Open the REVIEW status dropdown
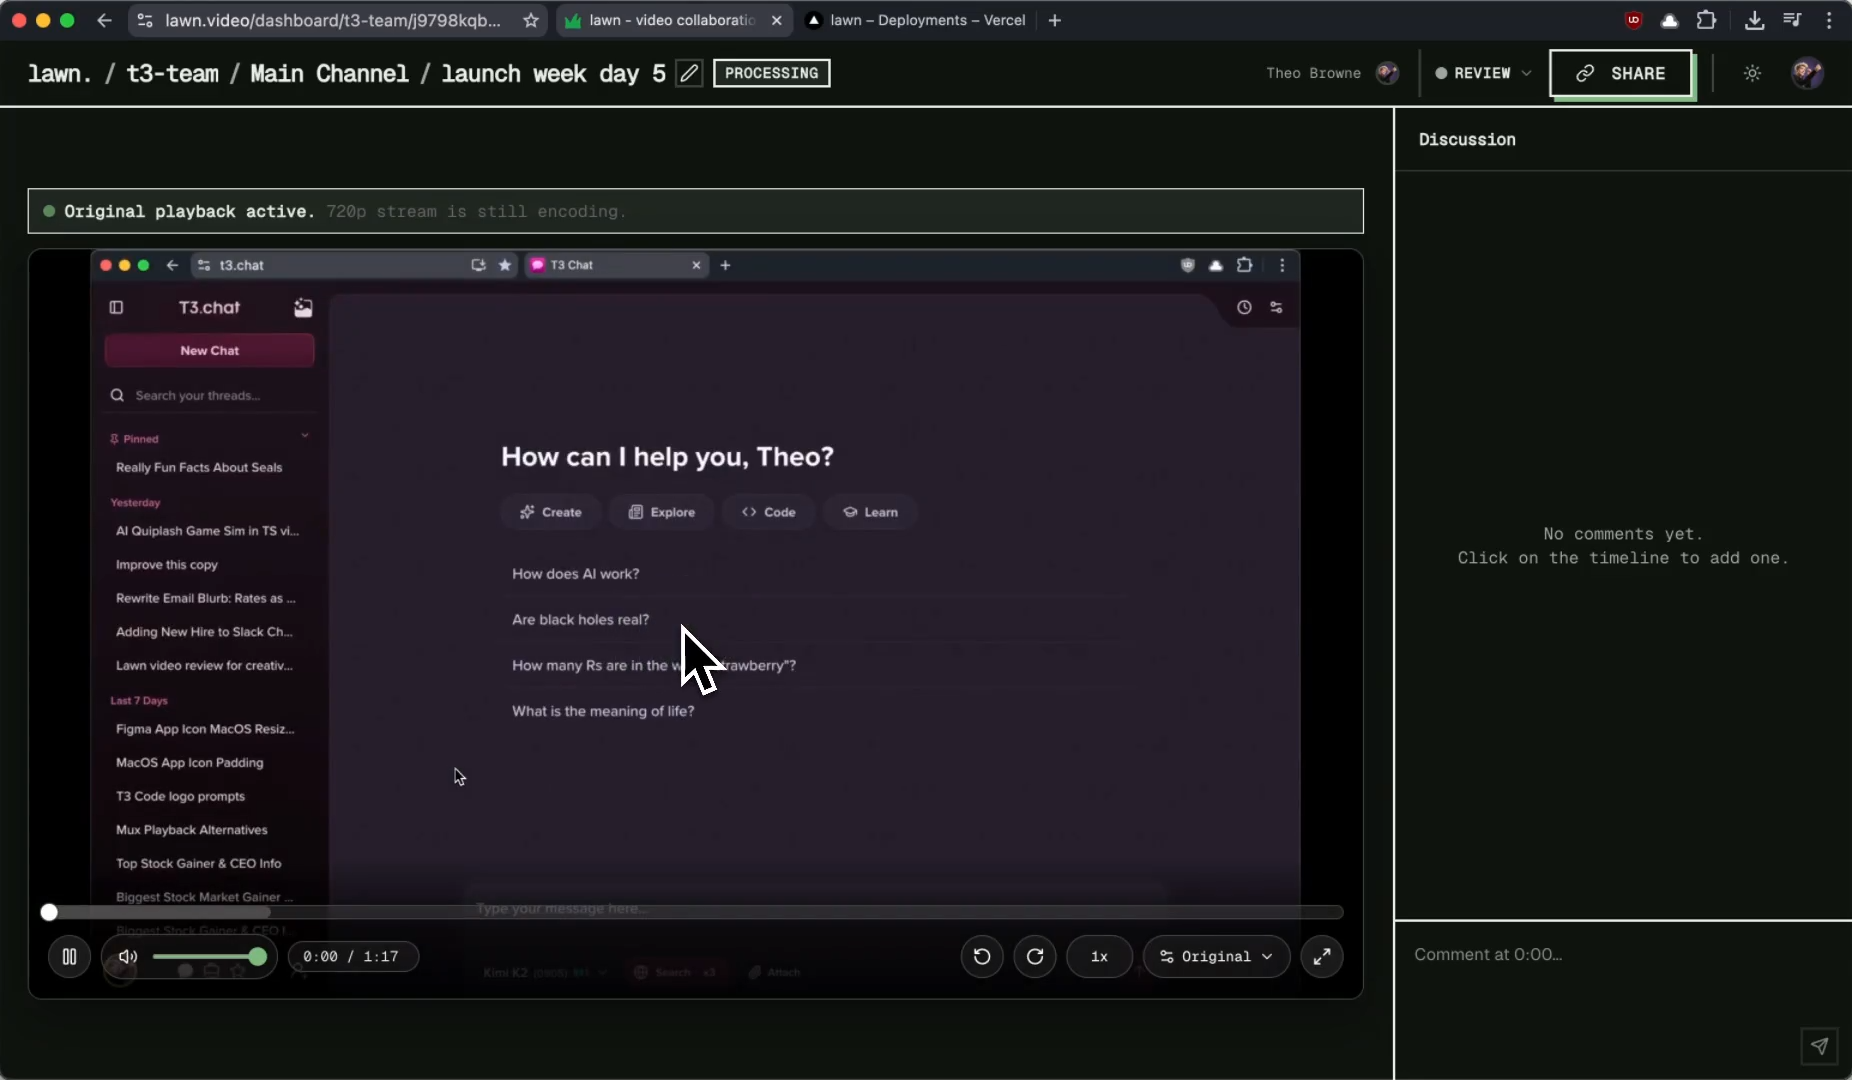1852x1080 pixels. click(1483, 73)
